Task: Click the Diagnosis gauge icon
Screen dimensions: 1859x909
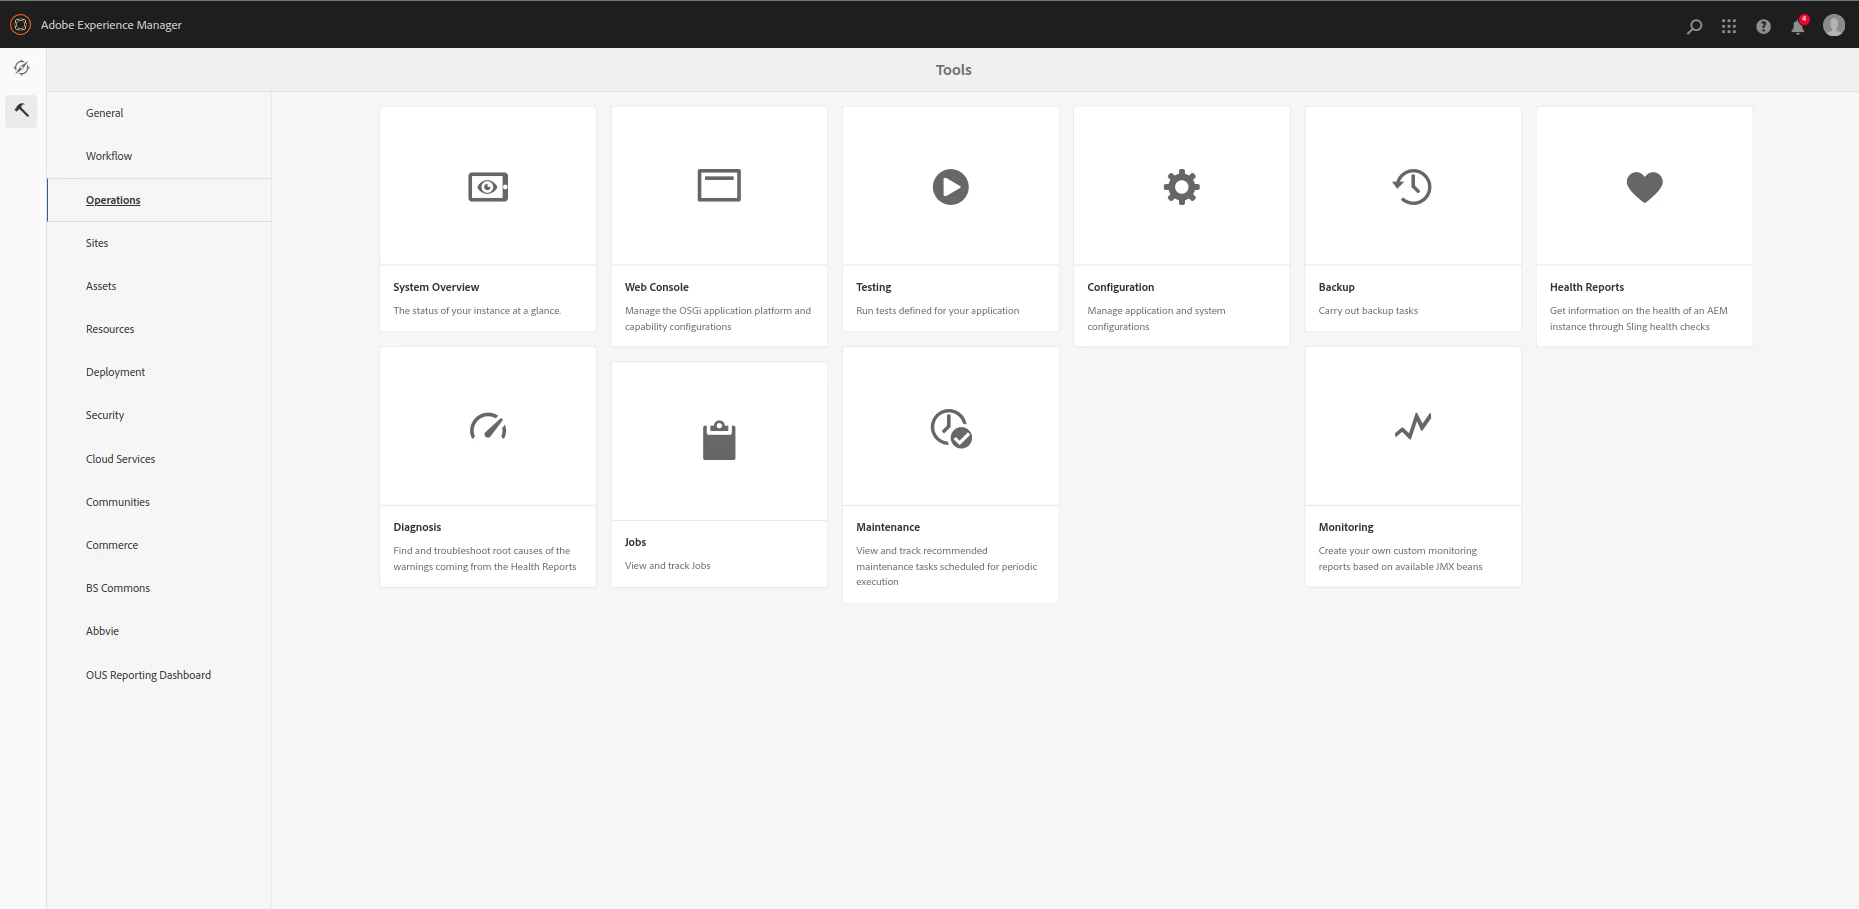Action: pyautogui.click(x=488, y=427)
